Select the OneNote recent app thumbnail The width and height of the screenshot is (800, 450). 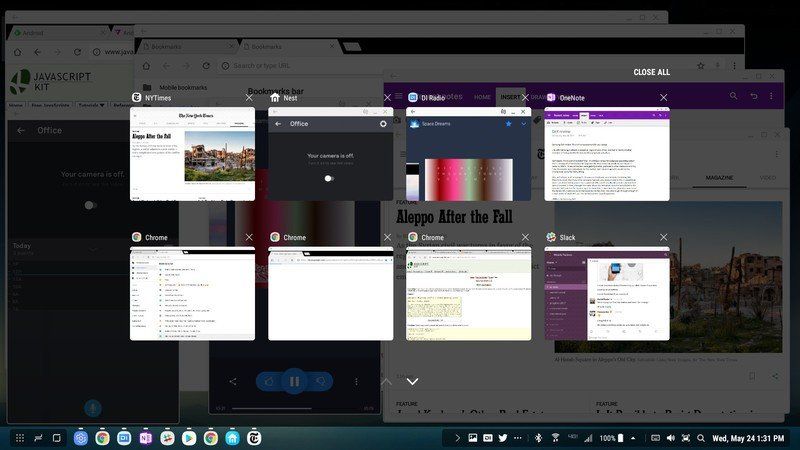click(607, 154)
